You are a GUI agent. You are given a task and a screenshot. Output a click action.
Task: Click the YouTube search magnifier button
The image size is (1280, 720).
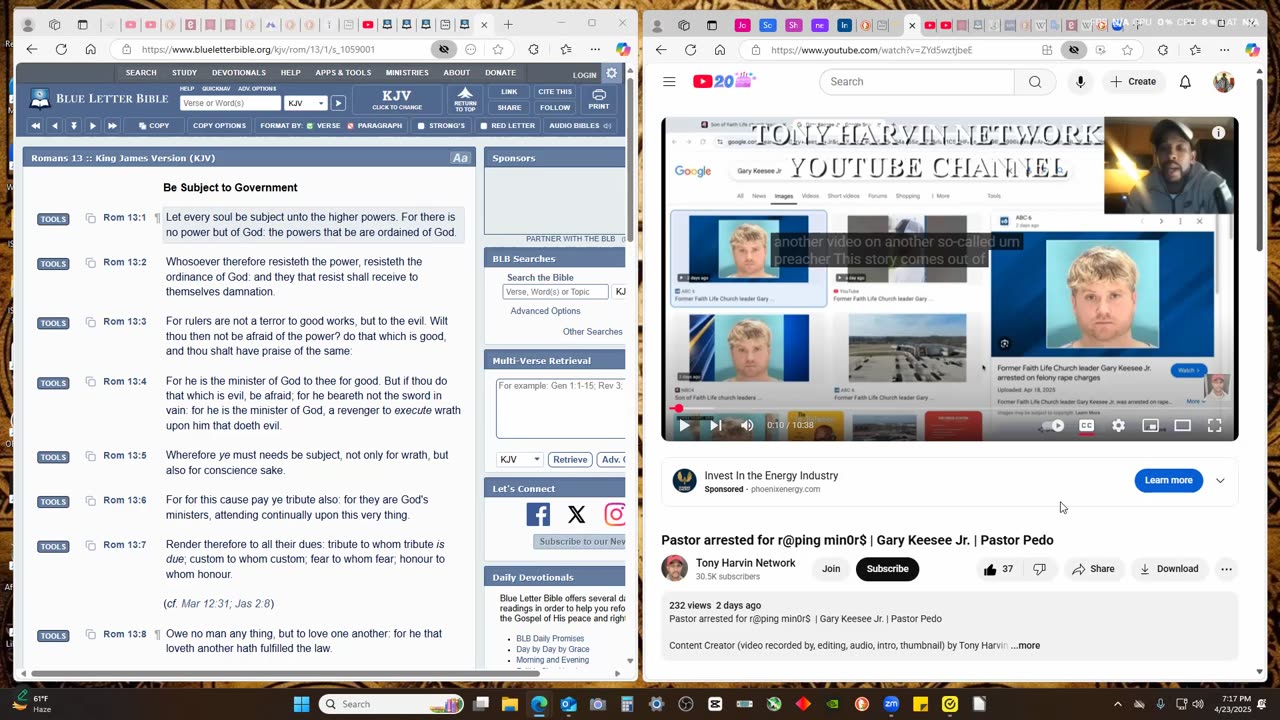point(1035,82)
